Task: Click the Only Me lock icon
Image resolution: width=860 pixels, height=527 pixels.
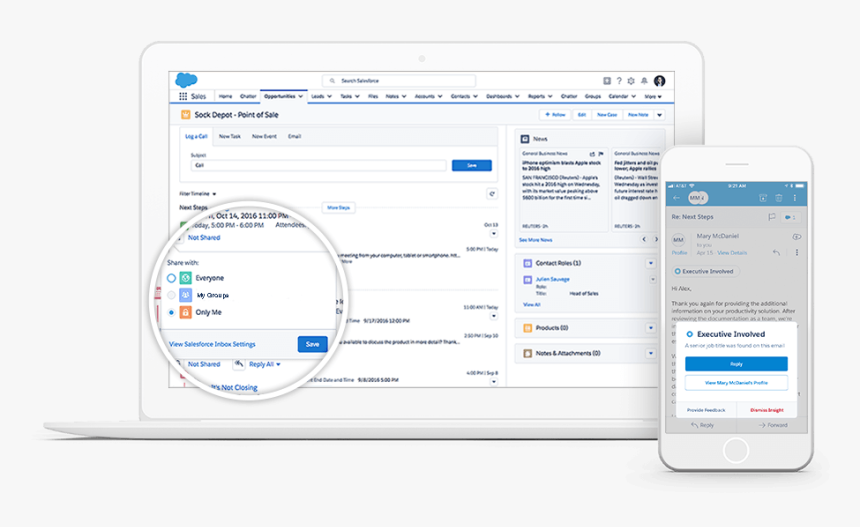Action: 186,312
